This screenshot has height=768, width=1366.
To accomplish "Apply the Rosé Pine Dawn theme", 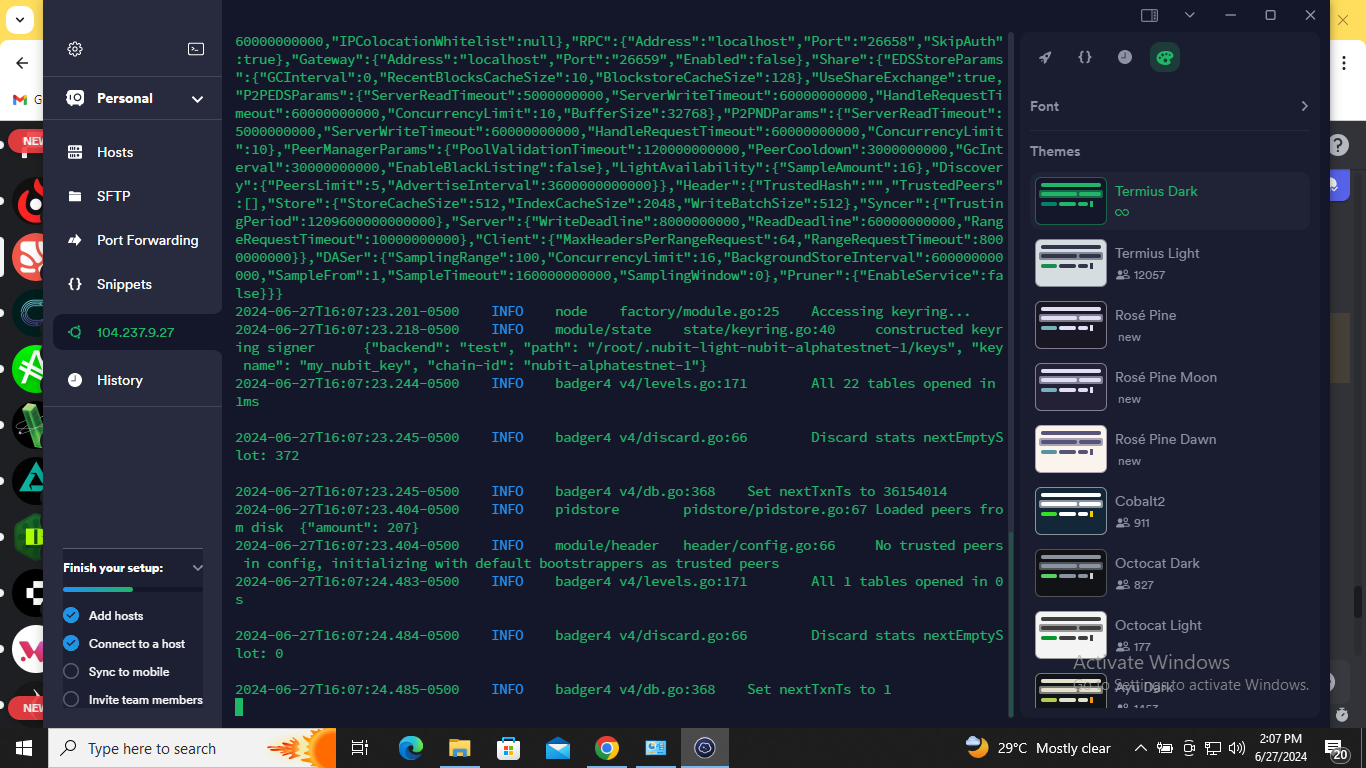I will [1170, 449].
